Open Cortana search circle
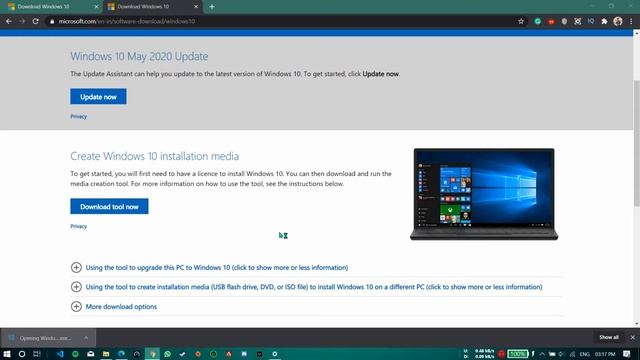640x360 pixels. [22, 354]
